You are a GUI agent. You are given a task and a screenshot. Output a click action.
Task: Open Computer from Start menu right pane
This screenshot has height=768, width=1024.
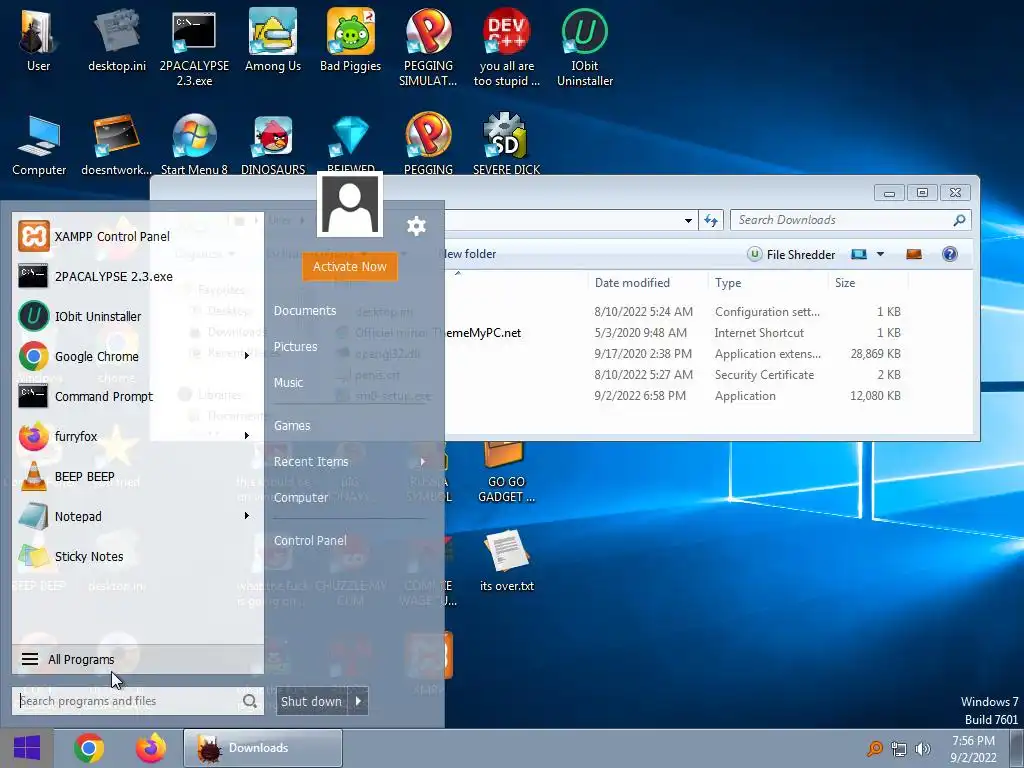pyautogui.click(x=300, y=498)
